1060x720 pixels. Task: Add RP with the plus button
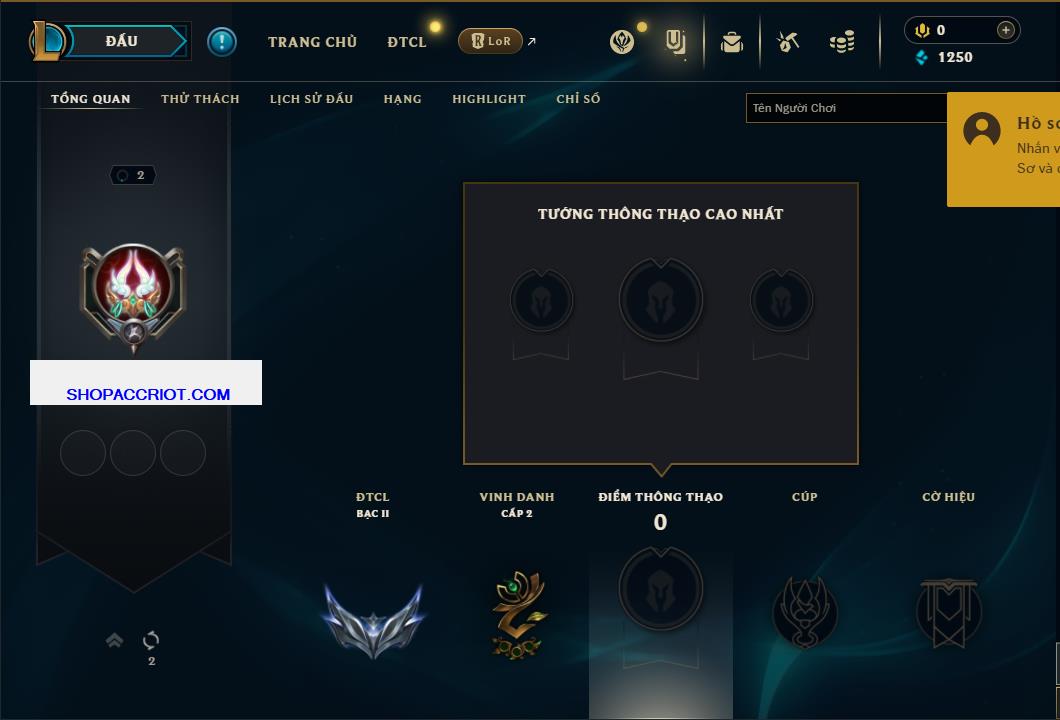pyautogui.click(x=1006, y=30)
